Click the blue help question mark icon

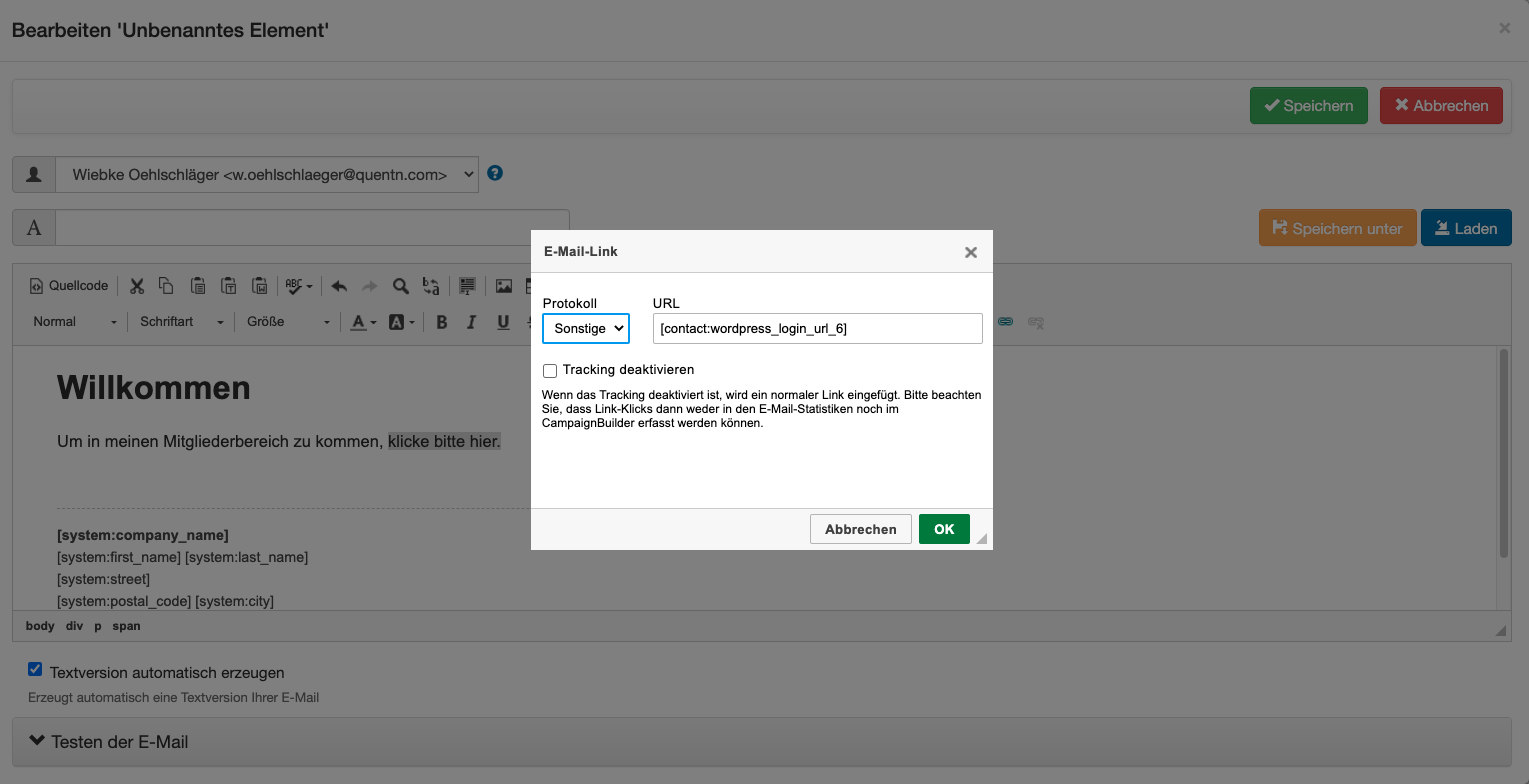click(x=495, y=173)
